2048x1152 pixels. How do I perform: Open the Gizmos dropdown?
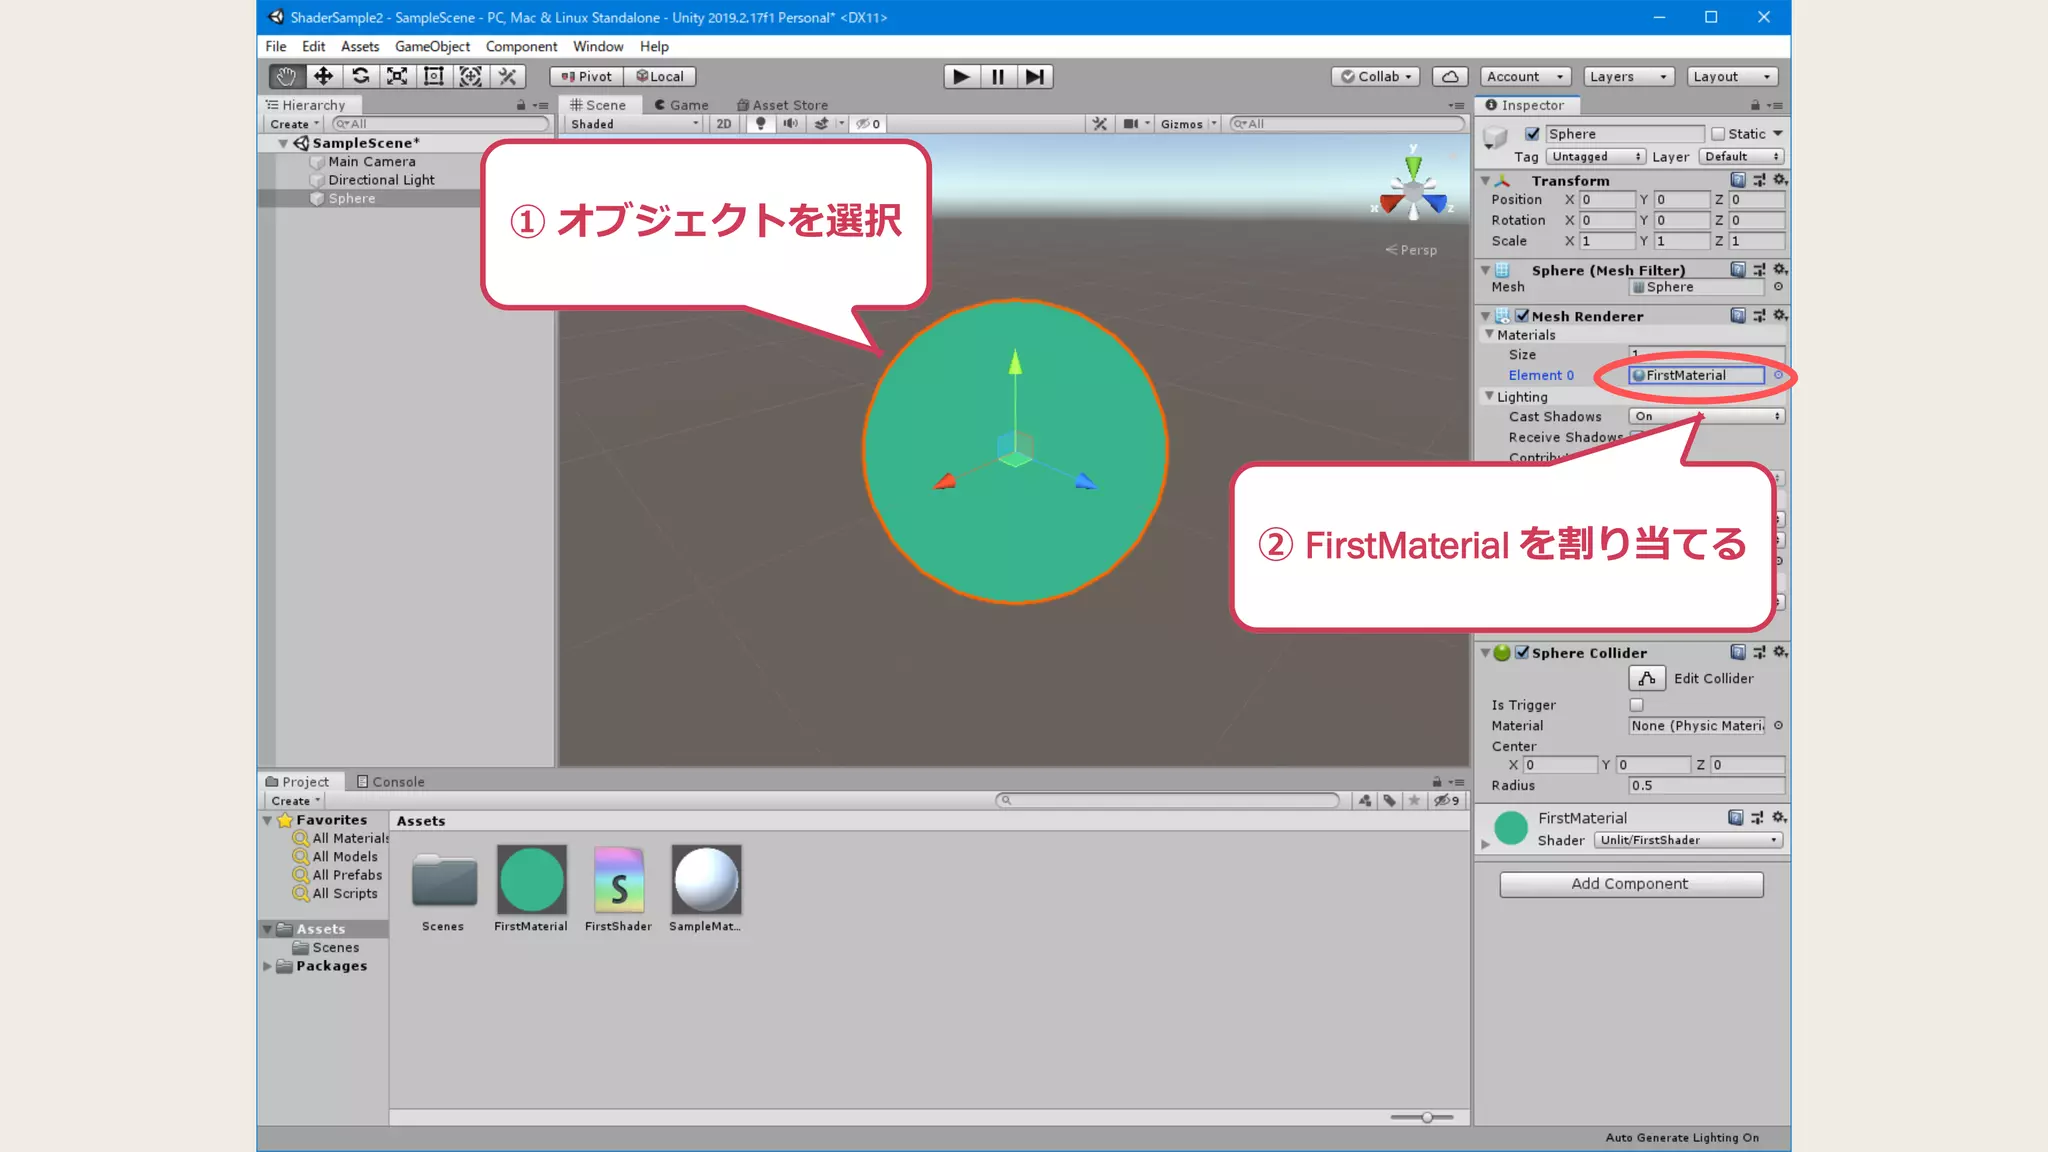point(1188,124)
